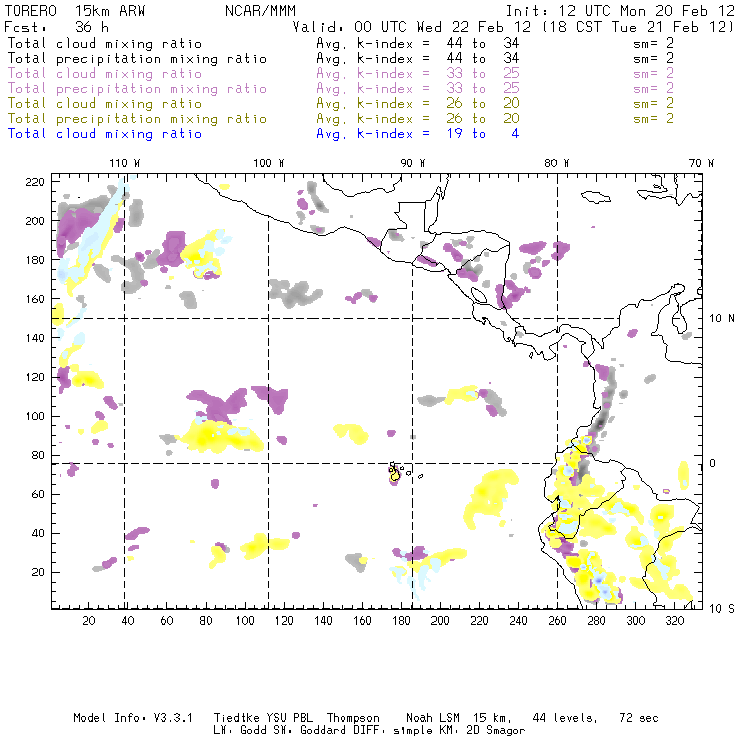Click the 70 W longitude label
This screenshot has width=740, height=740.
pyautogui.click(x=703, y=162)
